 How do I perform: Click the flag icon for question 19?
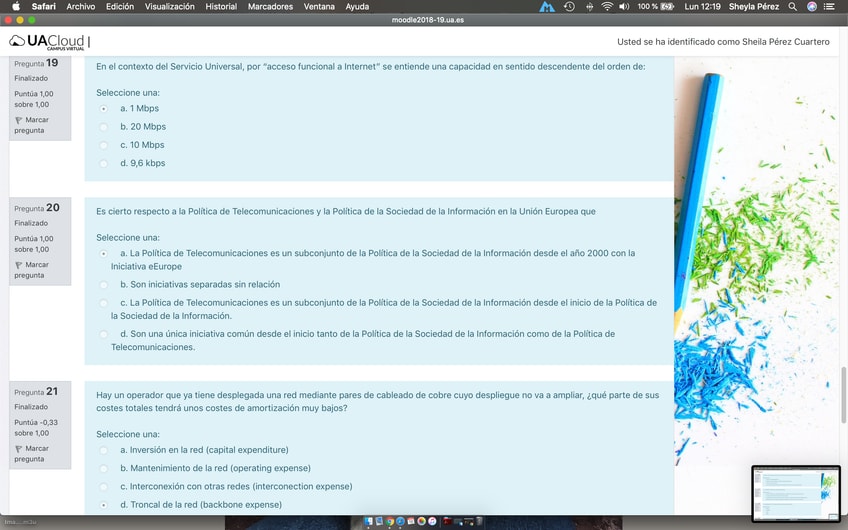pyautogui.click(x=18, y=120)
